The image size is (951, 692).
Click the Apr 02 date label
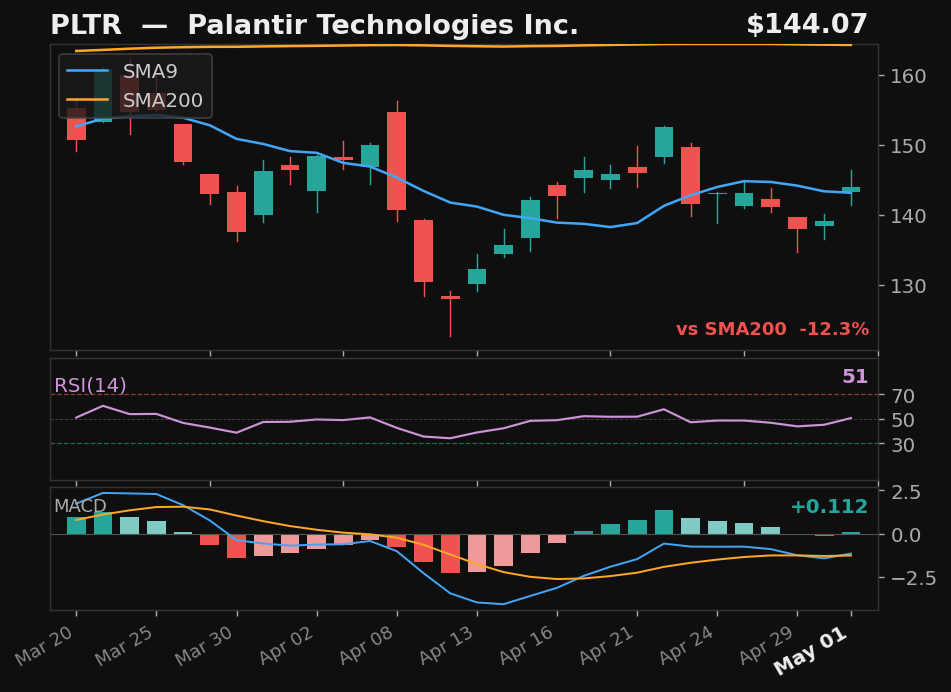pyautogui.click(x=287, y=645)
